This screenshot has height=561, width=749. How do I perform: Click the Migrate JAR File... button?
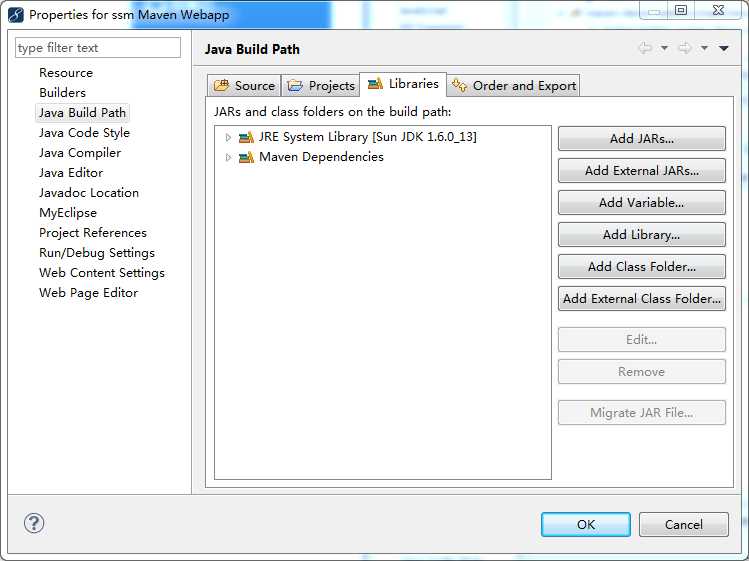642,413
